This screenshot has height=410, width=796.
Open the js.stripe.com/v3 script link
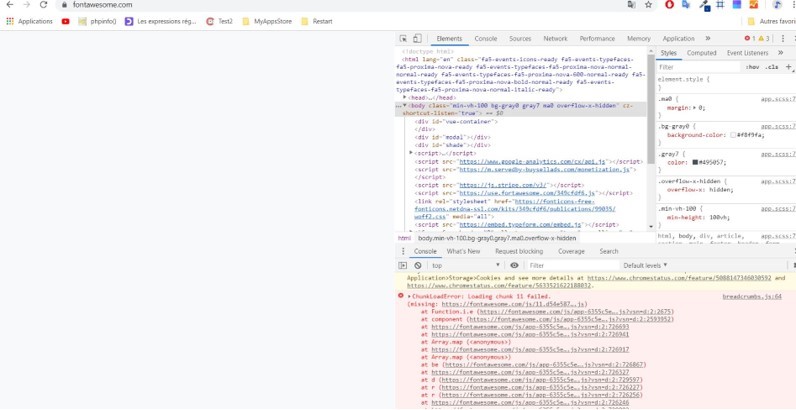click(504, 185)
